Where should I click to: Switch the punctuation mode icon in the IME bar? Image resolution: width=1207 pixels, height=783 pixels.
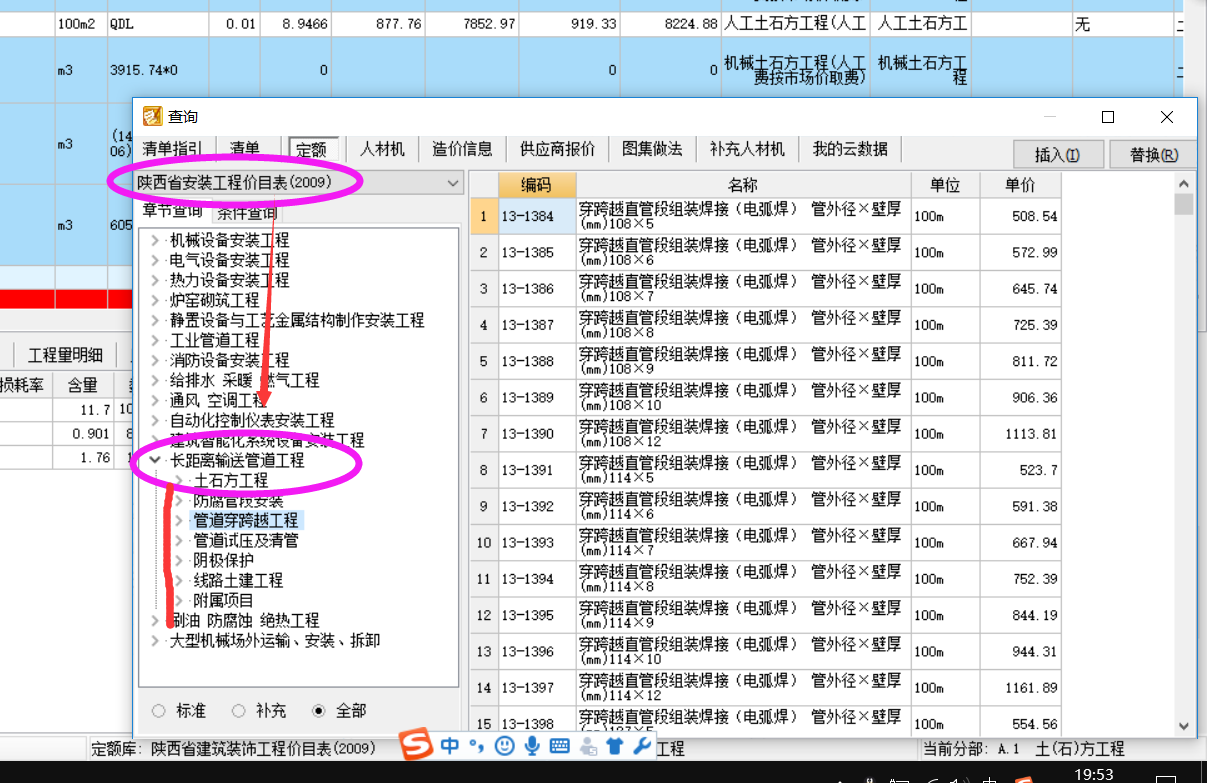tap(476, 746)
